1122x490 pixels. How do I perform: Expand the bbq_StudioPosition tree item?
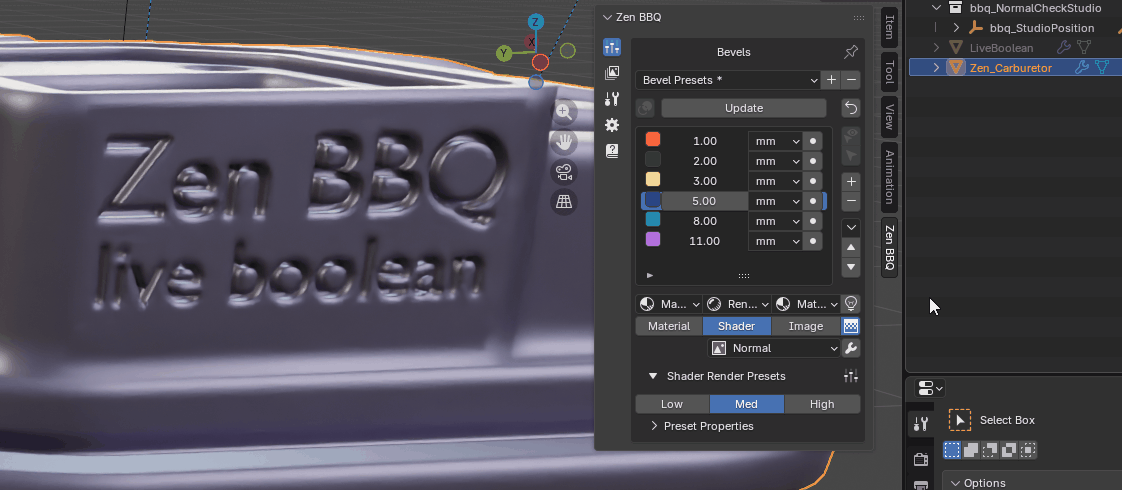pyautogui.click(x=956, y=28)
